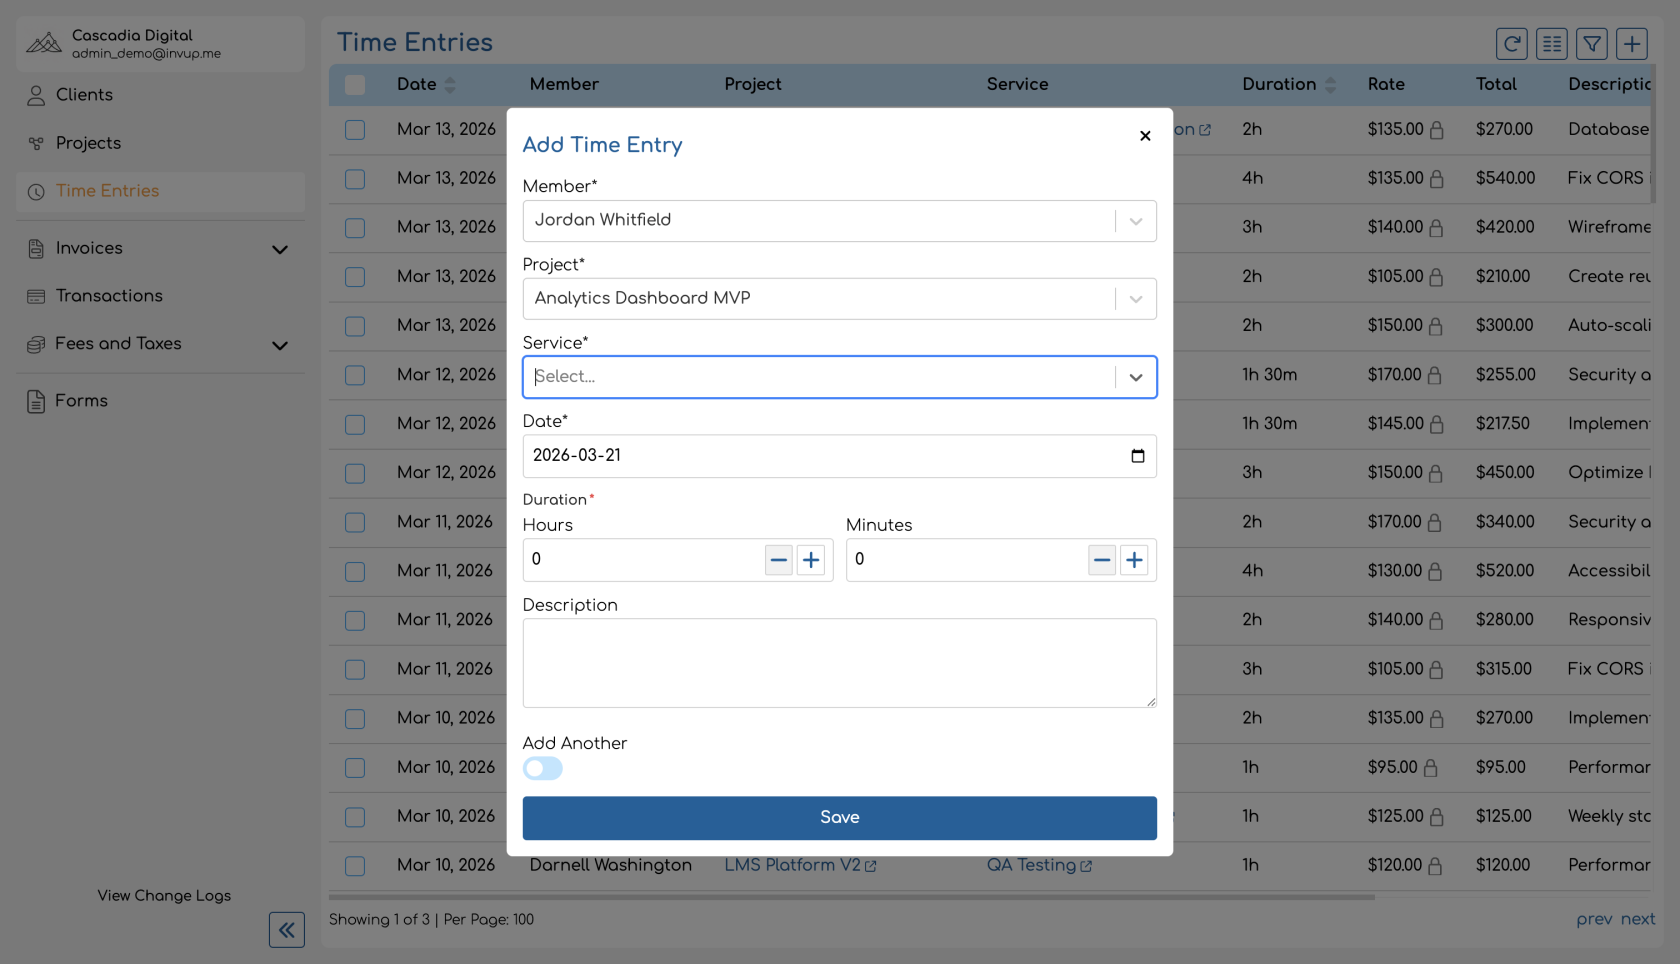Image resolution: width=1680 pixels, height=964 pixels.
Task: Click the $540.00 total cell
Action: (1505, 179)
